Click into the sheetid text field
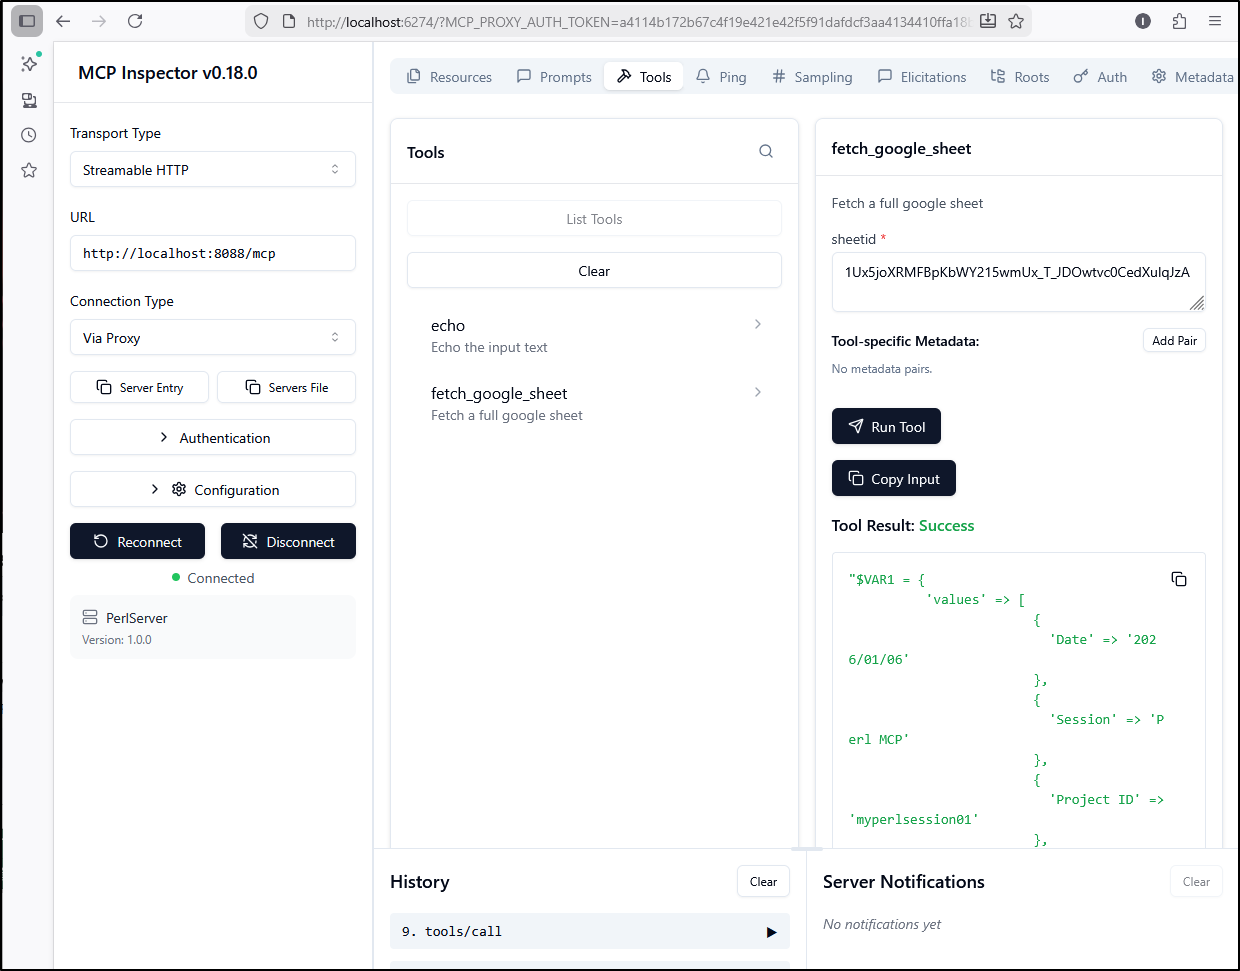The image size is (1240, 971). 1015,282
